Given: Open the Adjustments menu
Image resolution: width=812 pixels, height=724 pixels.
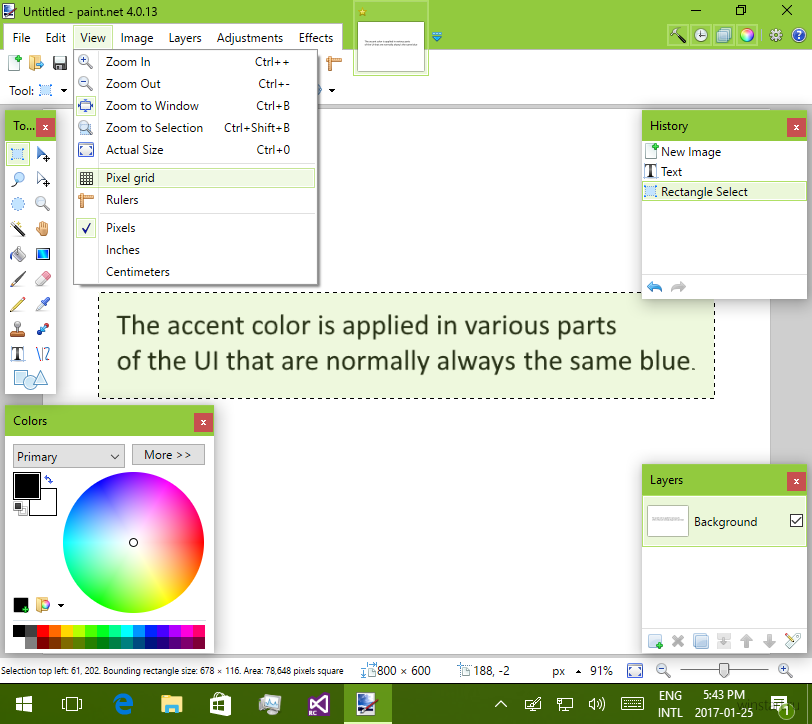Looking at the screenshot, I should (250, 38).
